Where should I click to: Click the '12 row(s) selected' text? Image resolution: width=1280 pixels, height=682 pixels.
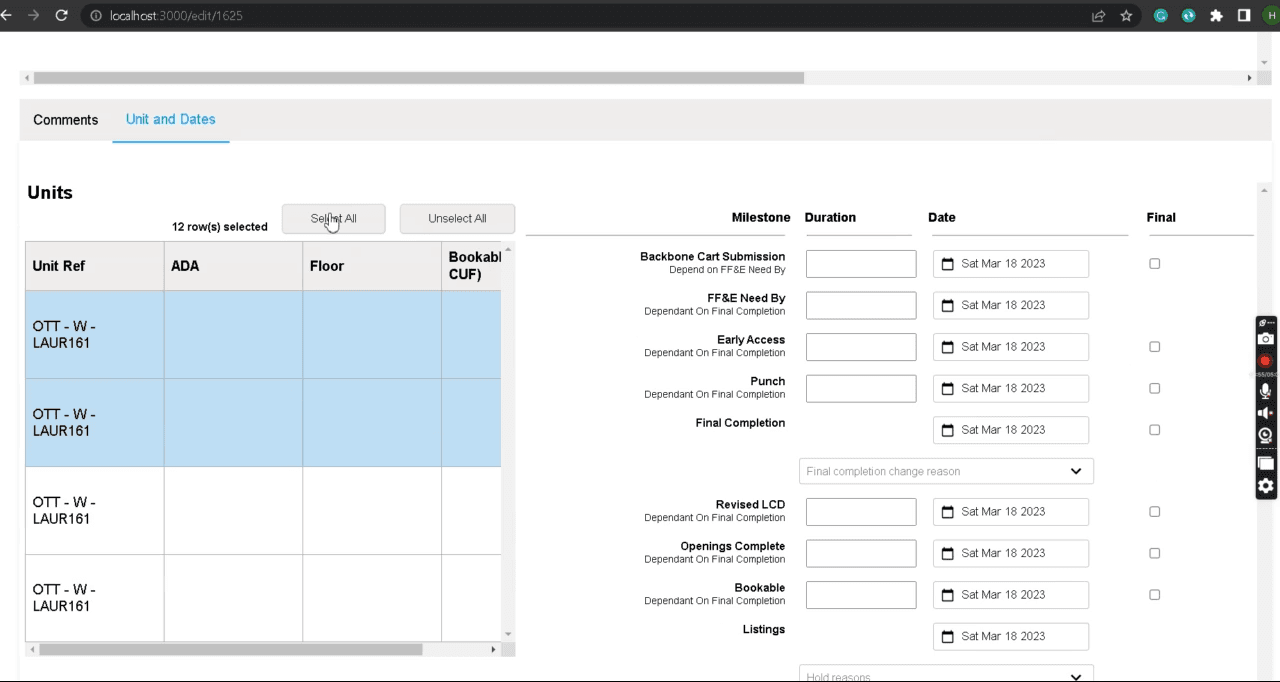click(220, 227)
